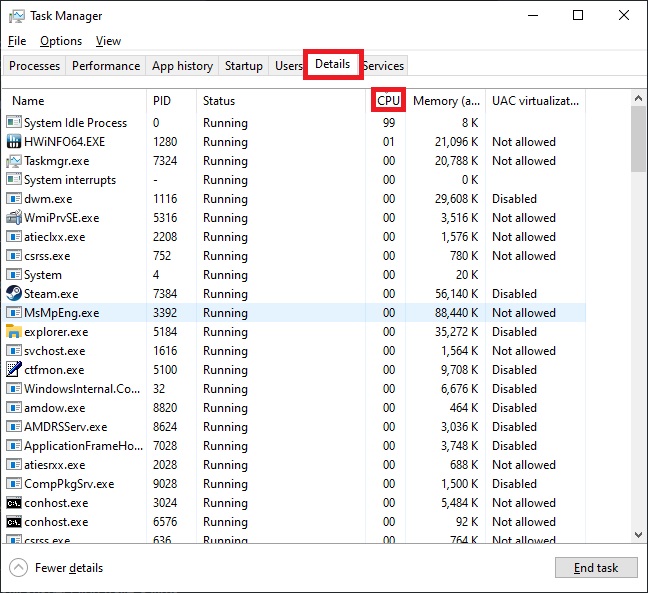Sort list by PID column header
The width and height of the screenshot is (648, 593).
coord(162,101)
